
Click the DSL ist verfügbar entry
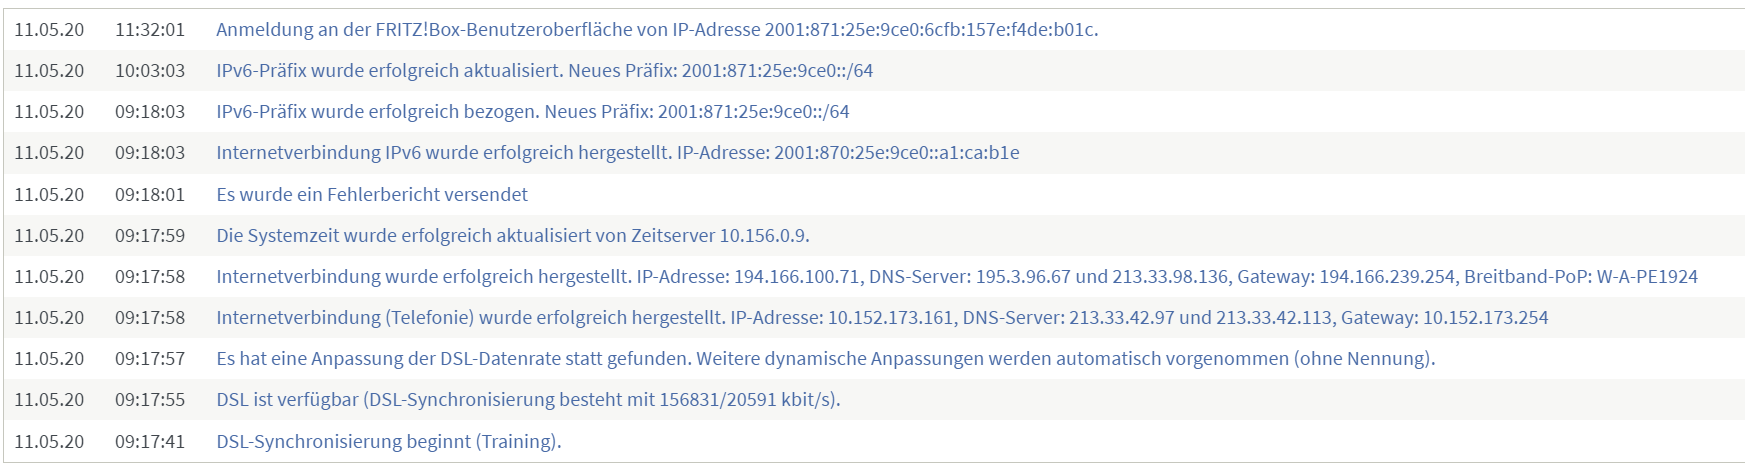[528, 400]
